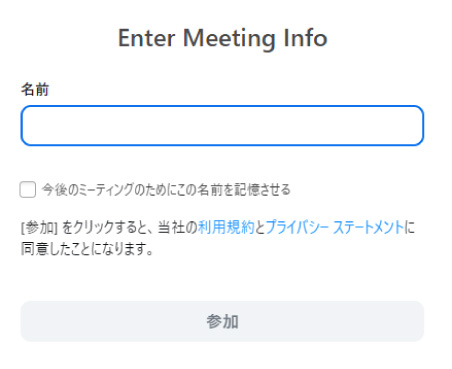Enable the remember name checkbox
The image size is (452, 369).
click(x=28, y=190)
